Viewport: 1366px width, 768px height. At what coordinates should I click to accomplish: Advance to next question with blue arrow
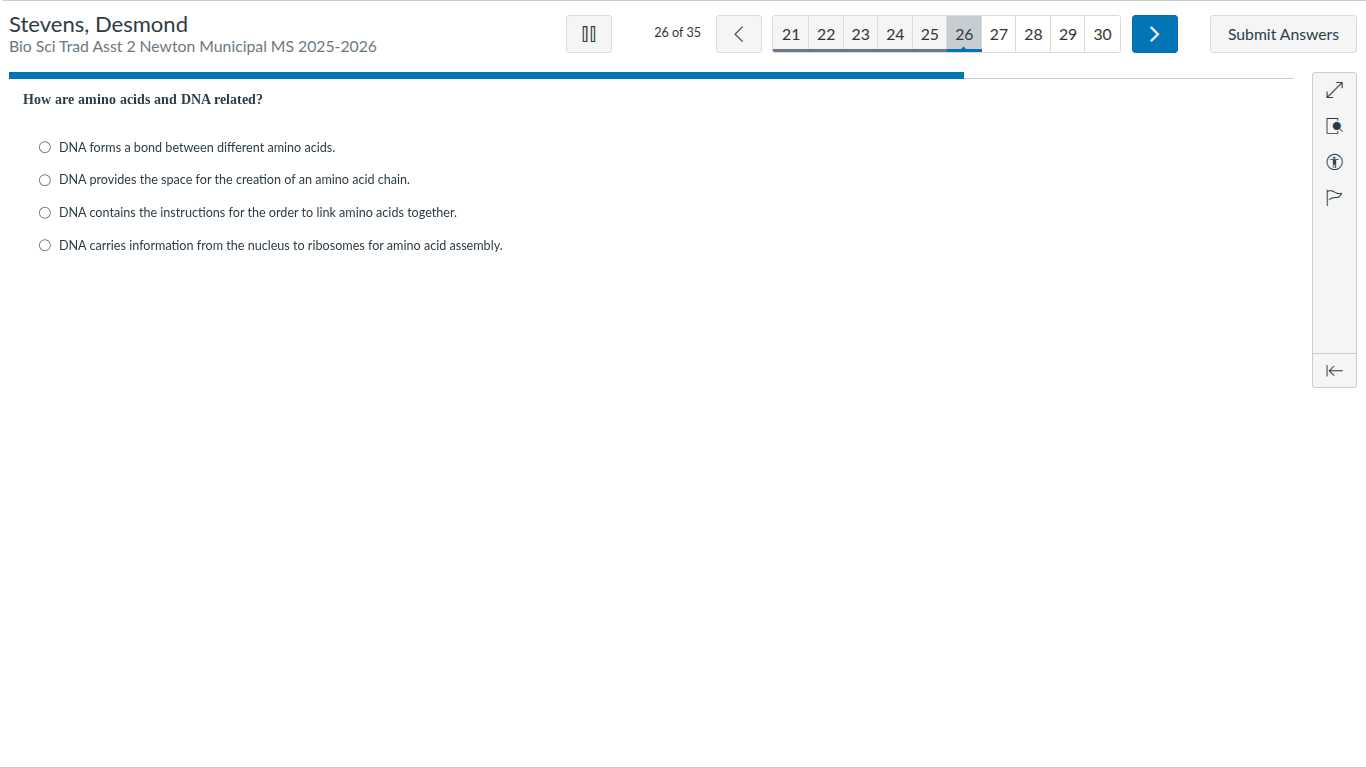(1155, 34)
